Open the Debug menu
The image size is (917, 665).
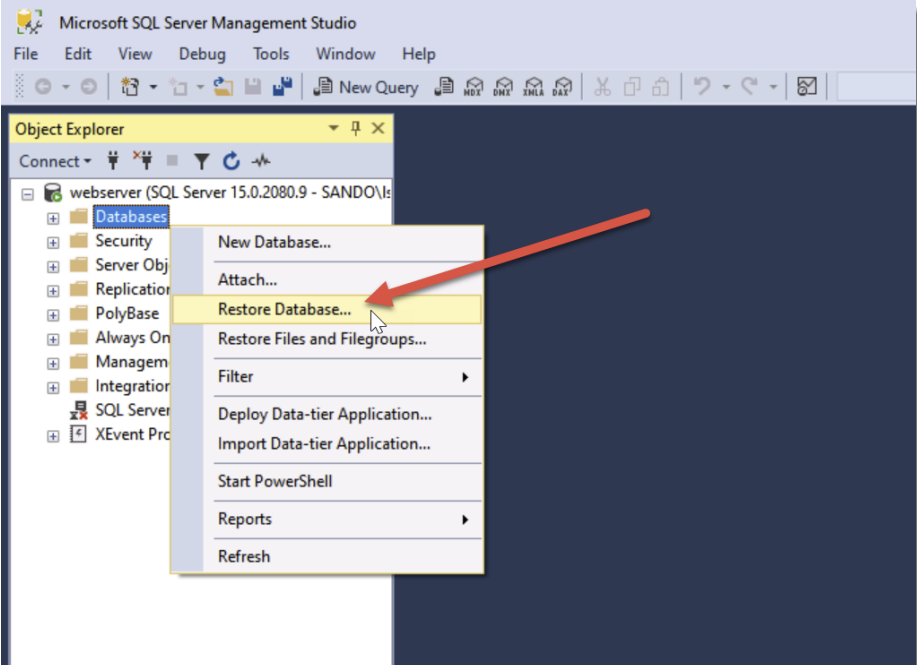[202, 54]
